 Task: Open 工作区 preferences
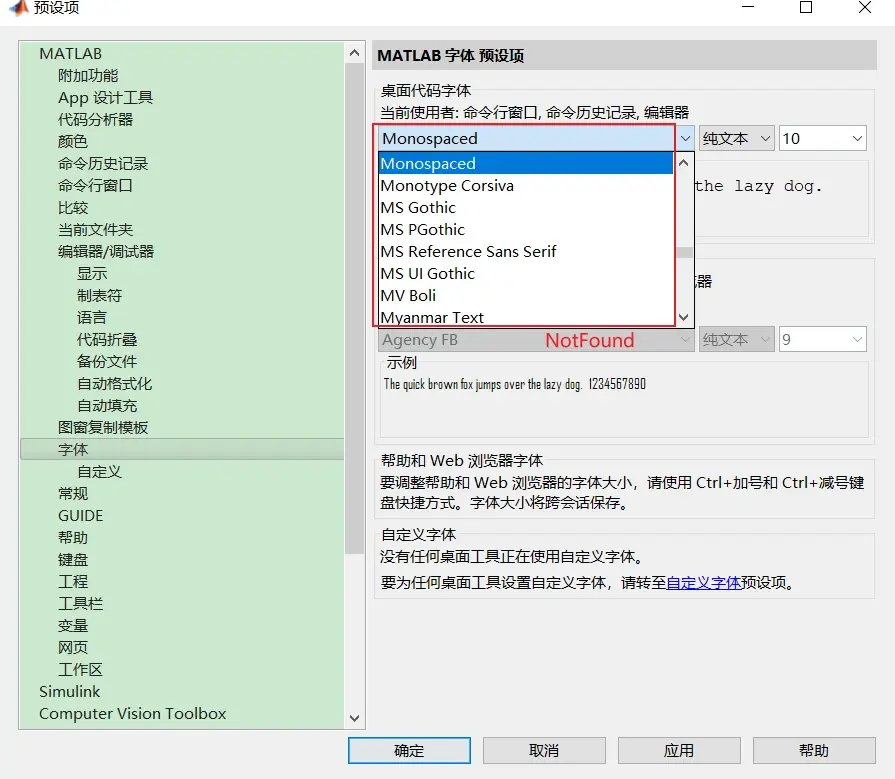(x=80, y=669)
